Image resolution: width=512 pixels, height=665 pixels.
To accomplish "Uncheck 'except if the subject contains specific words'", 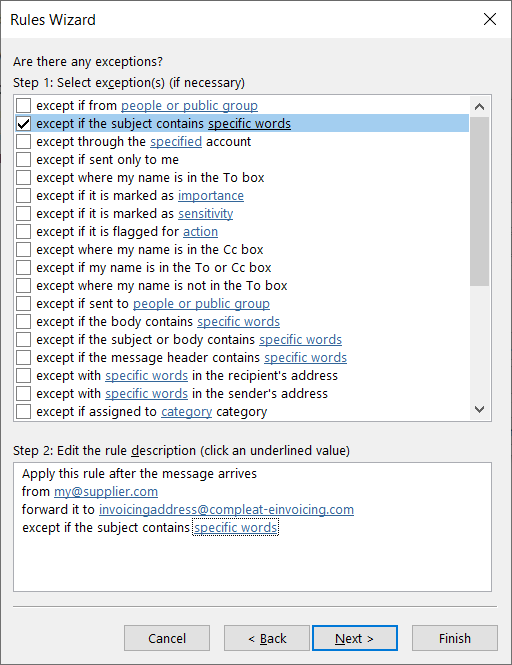I will click(x=23, y=123).
